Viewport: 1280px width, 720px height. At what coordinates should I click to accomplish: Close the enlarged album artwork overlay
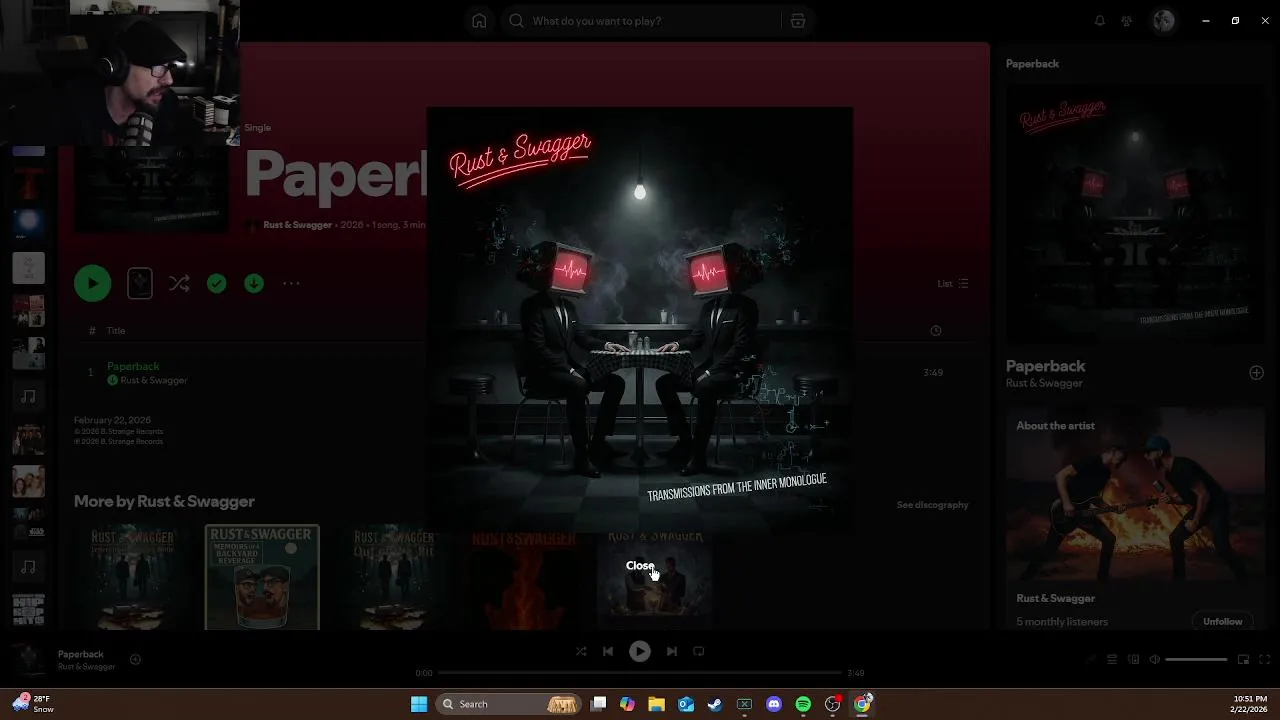[x=640, y=566]
